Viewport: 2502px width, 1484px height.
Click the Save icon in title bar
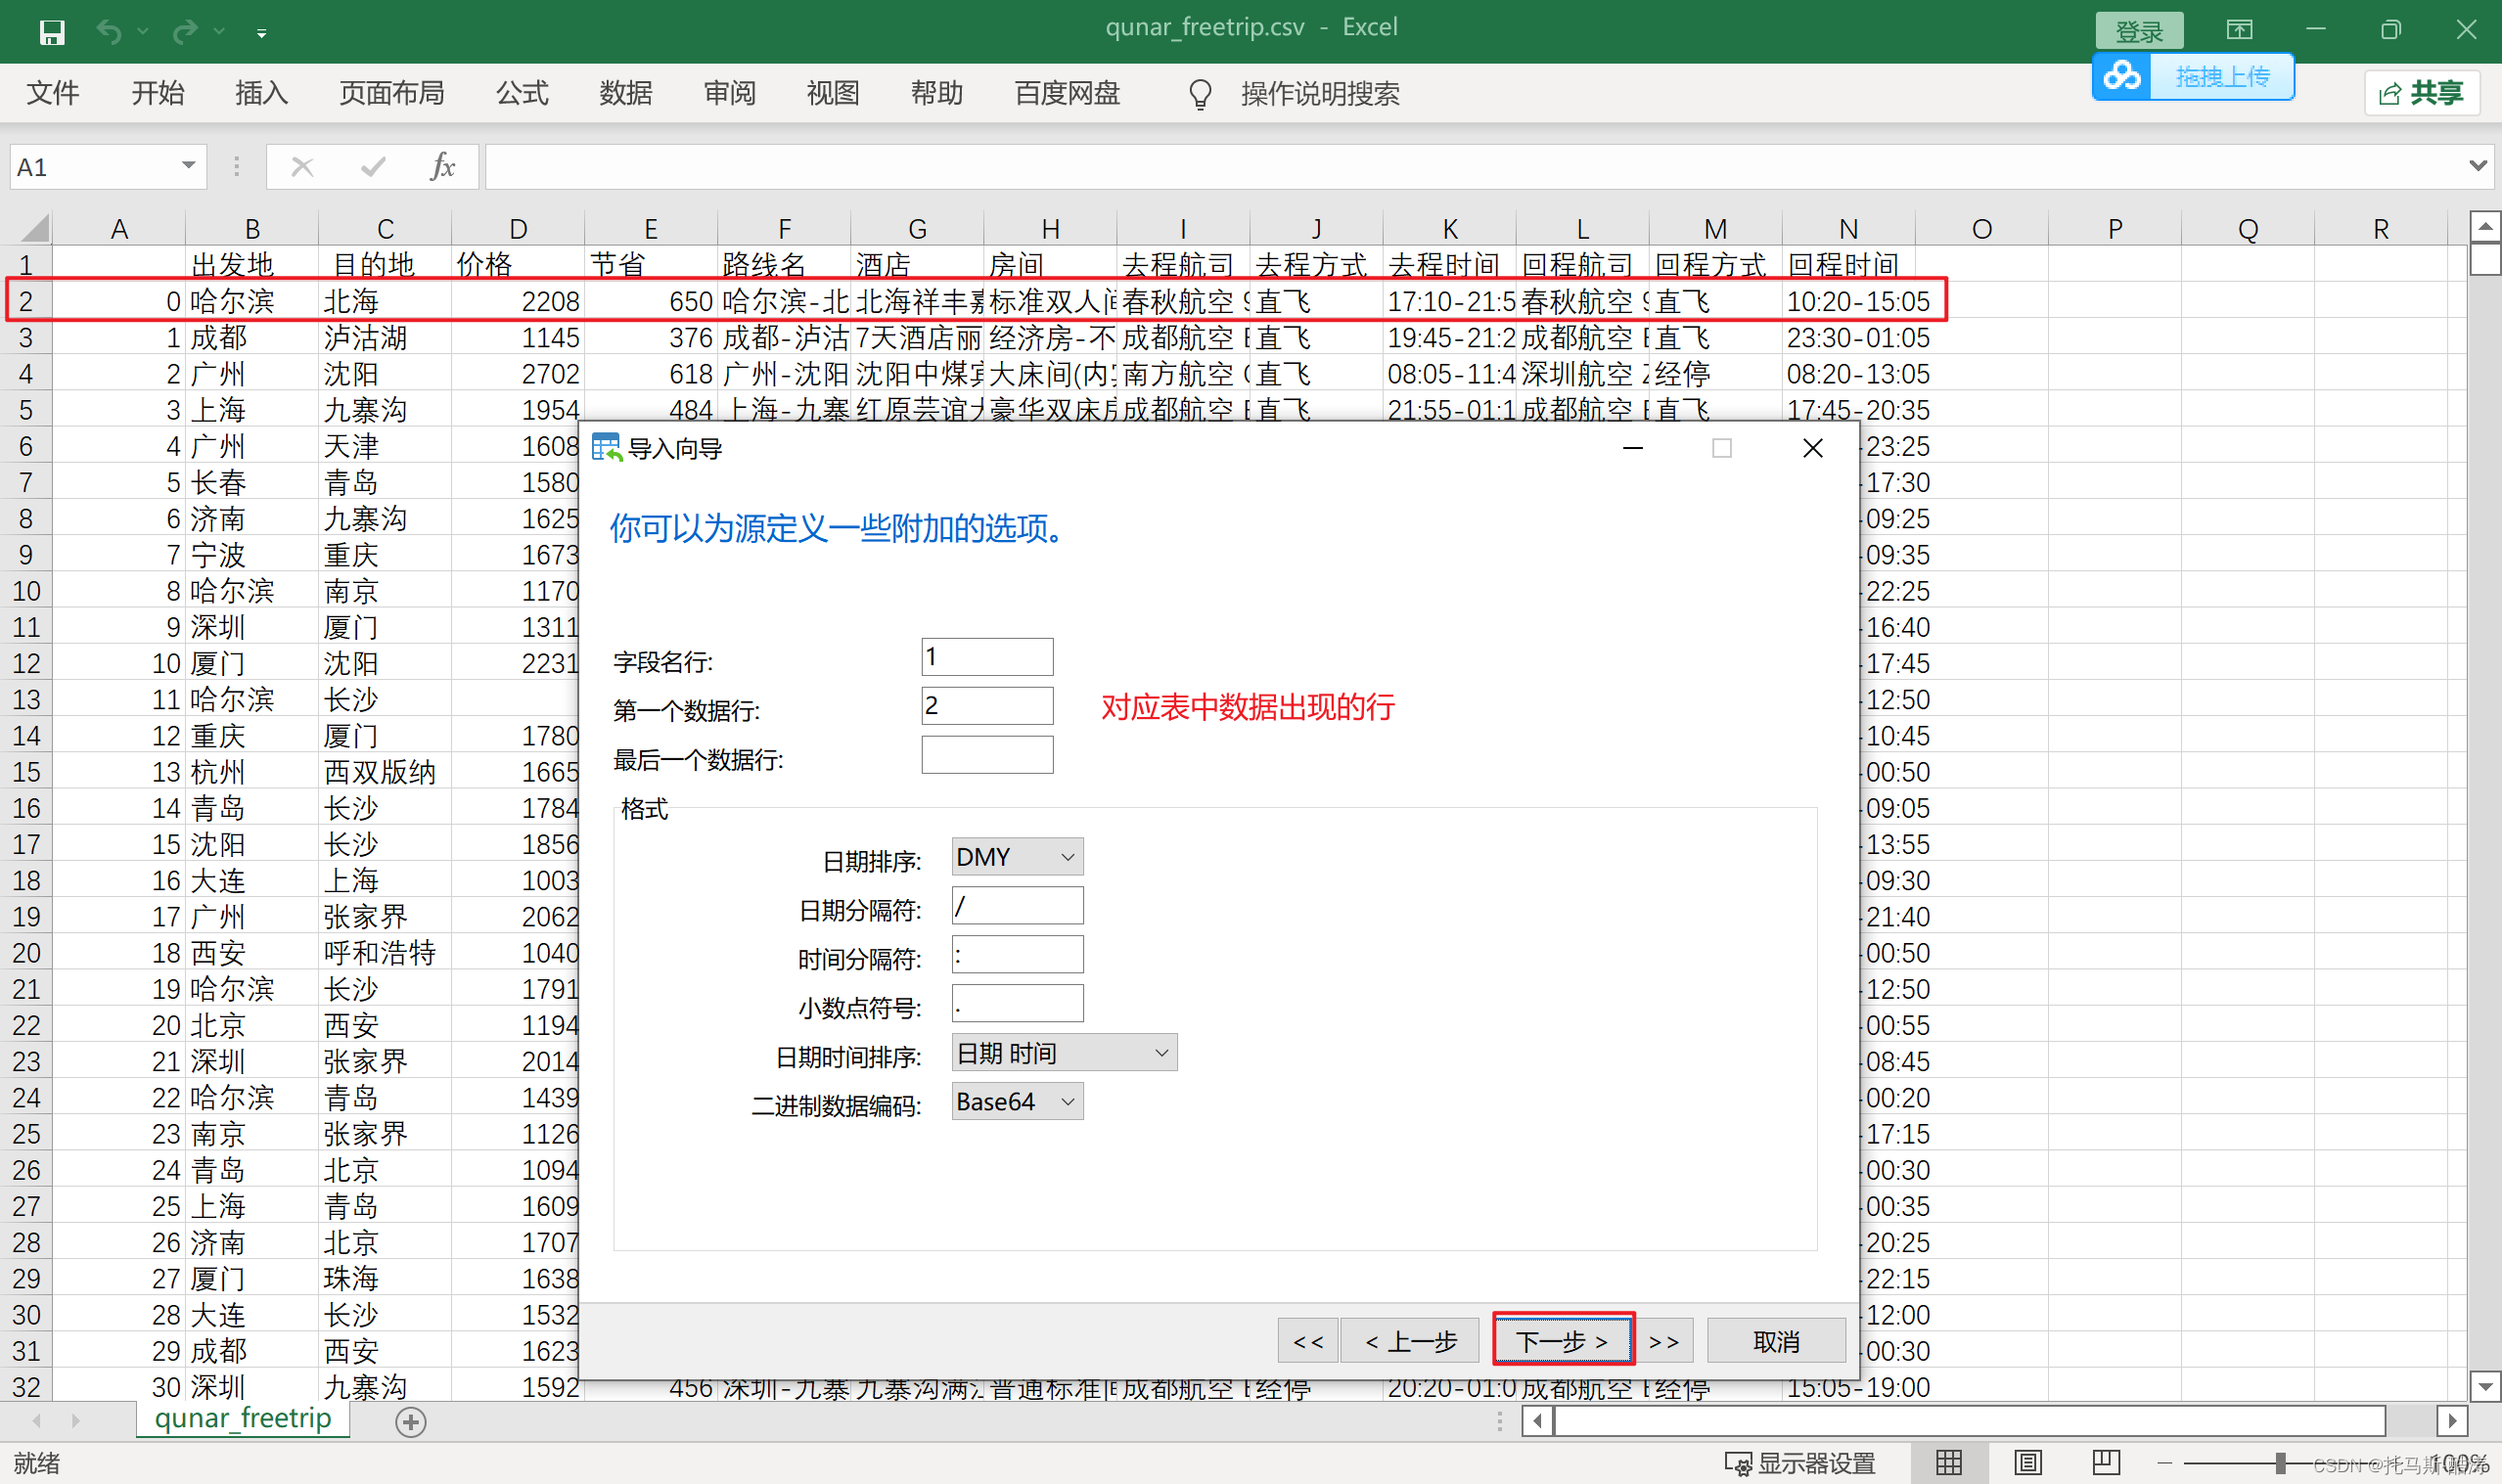(x=51, y=32)
